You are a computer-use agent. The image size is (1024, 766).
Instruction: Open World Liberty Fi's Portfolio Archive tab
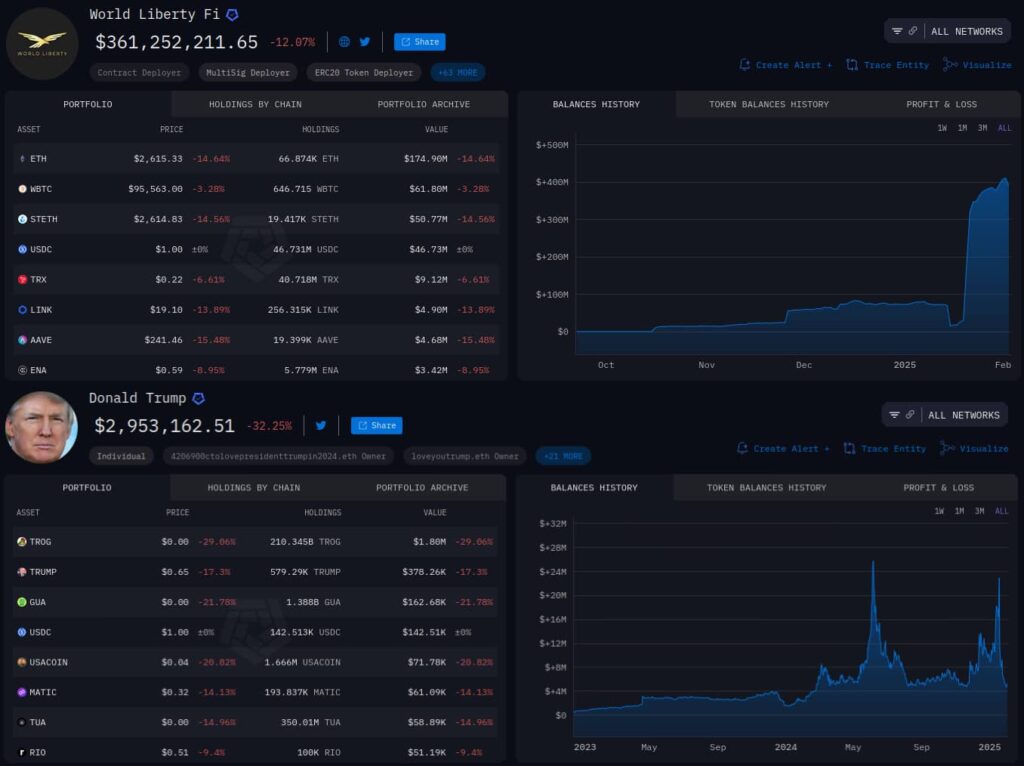424,104
